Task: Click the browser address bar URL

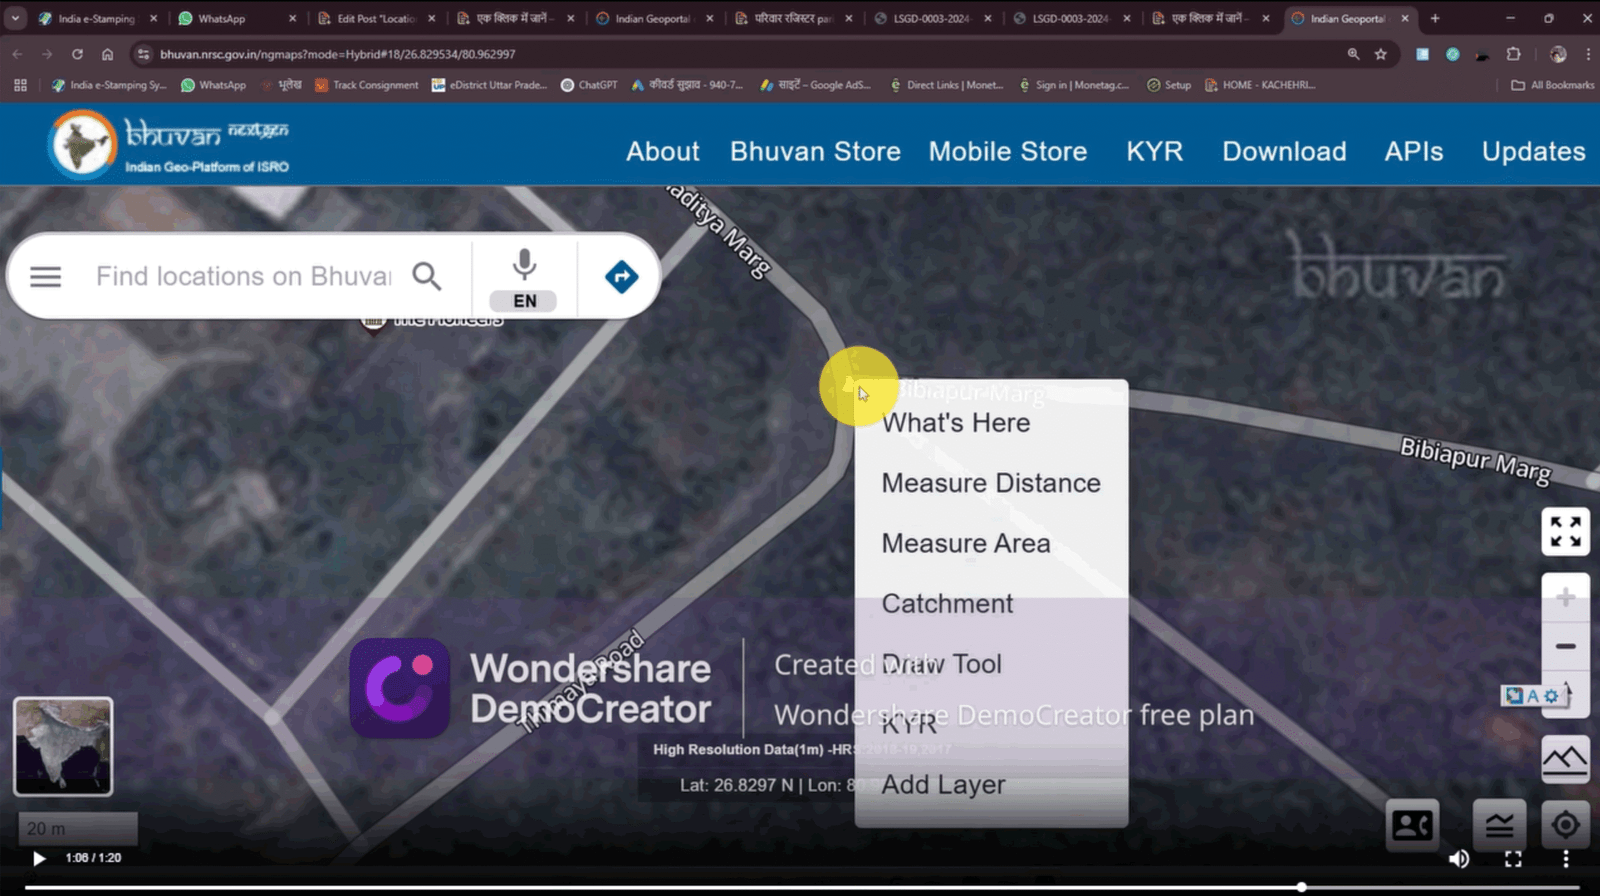Action: pos(338,54)
